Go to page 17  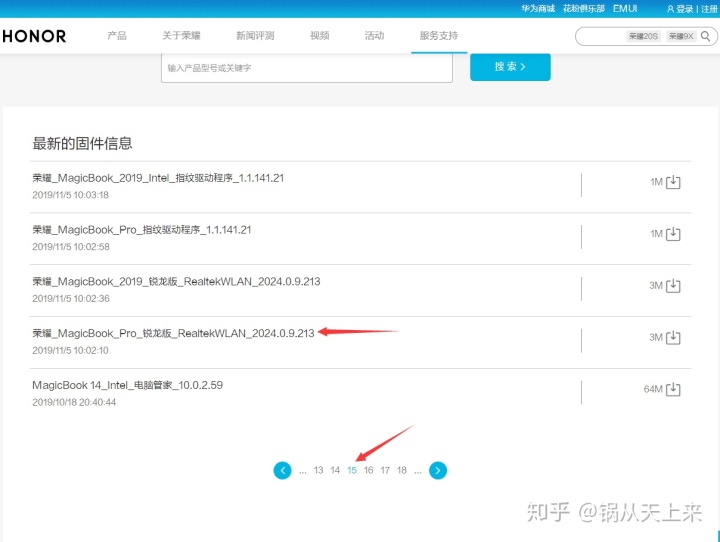385,470
